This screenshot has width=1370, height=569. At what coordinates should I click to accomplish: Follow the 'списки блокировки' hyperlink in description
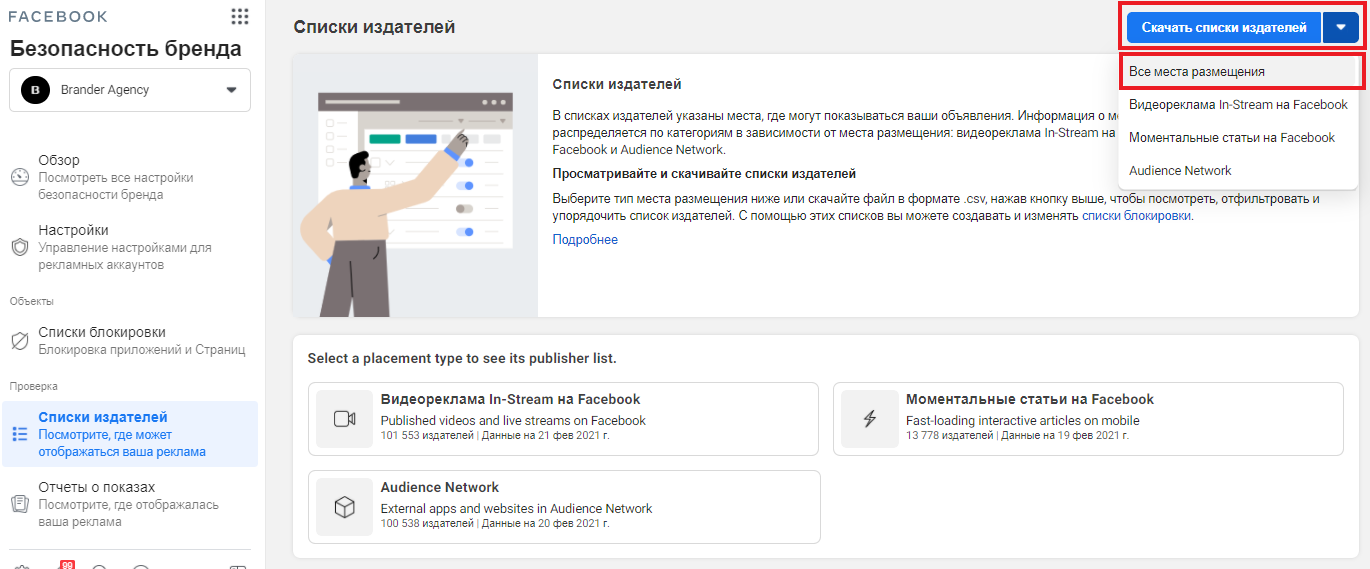pyautogui.click(x=1136, y=215)
